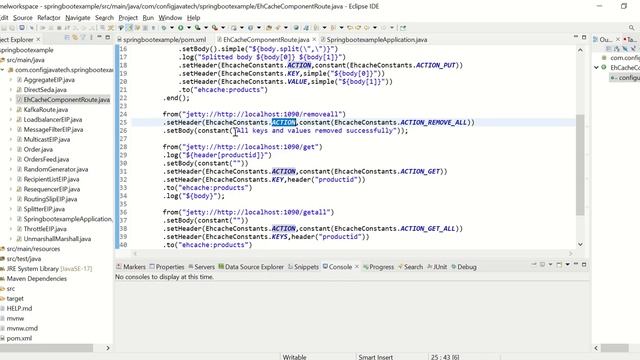Minimize the Project Explorer view
This screenshot has width=640, height=360.
pos(99,37)
